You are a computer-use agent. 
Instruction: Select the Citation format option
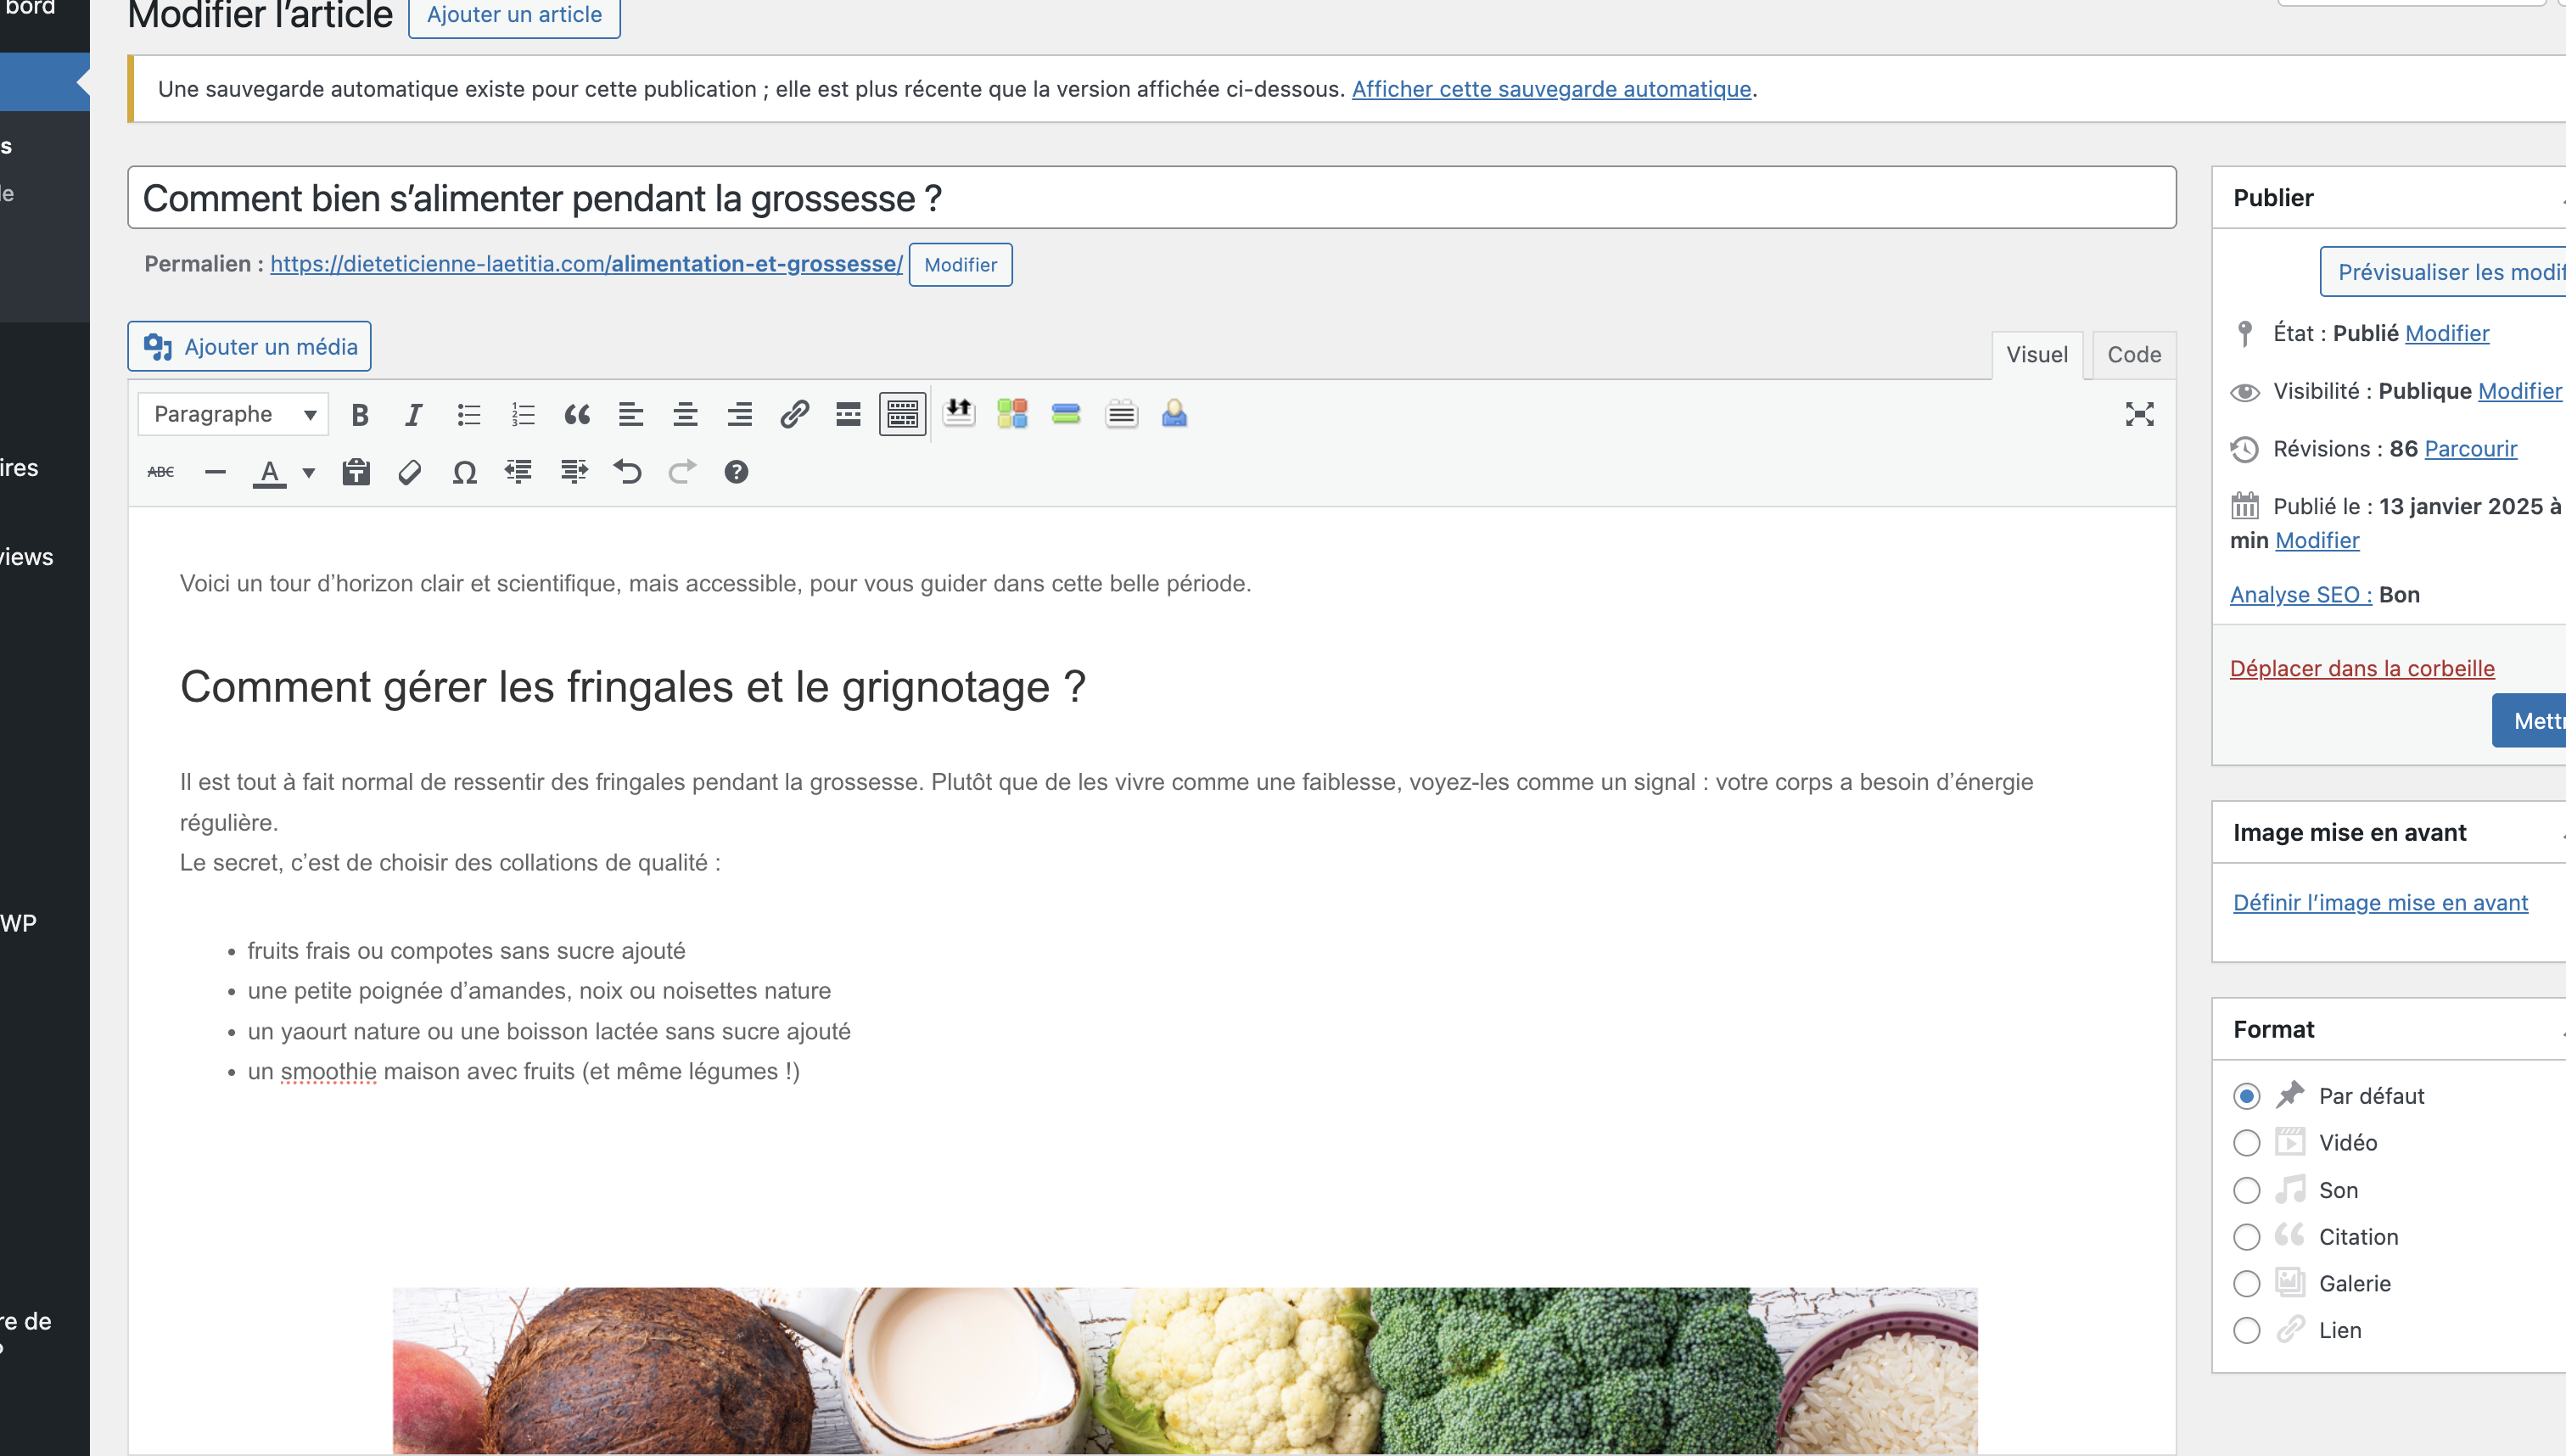tap(2246, 1237)
